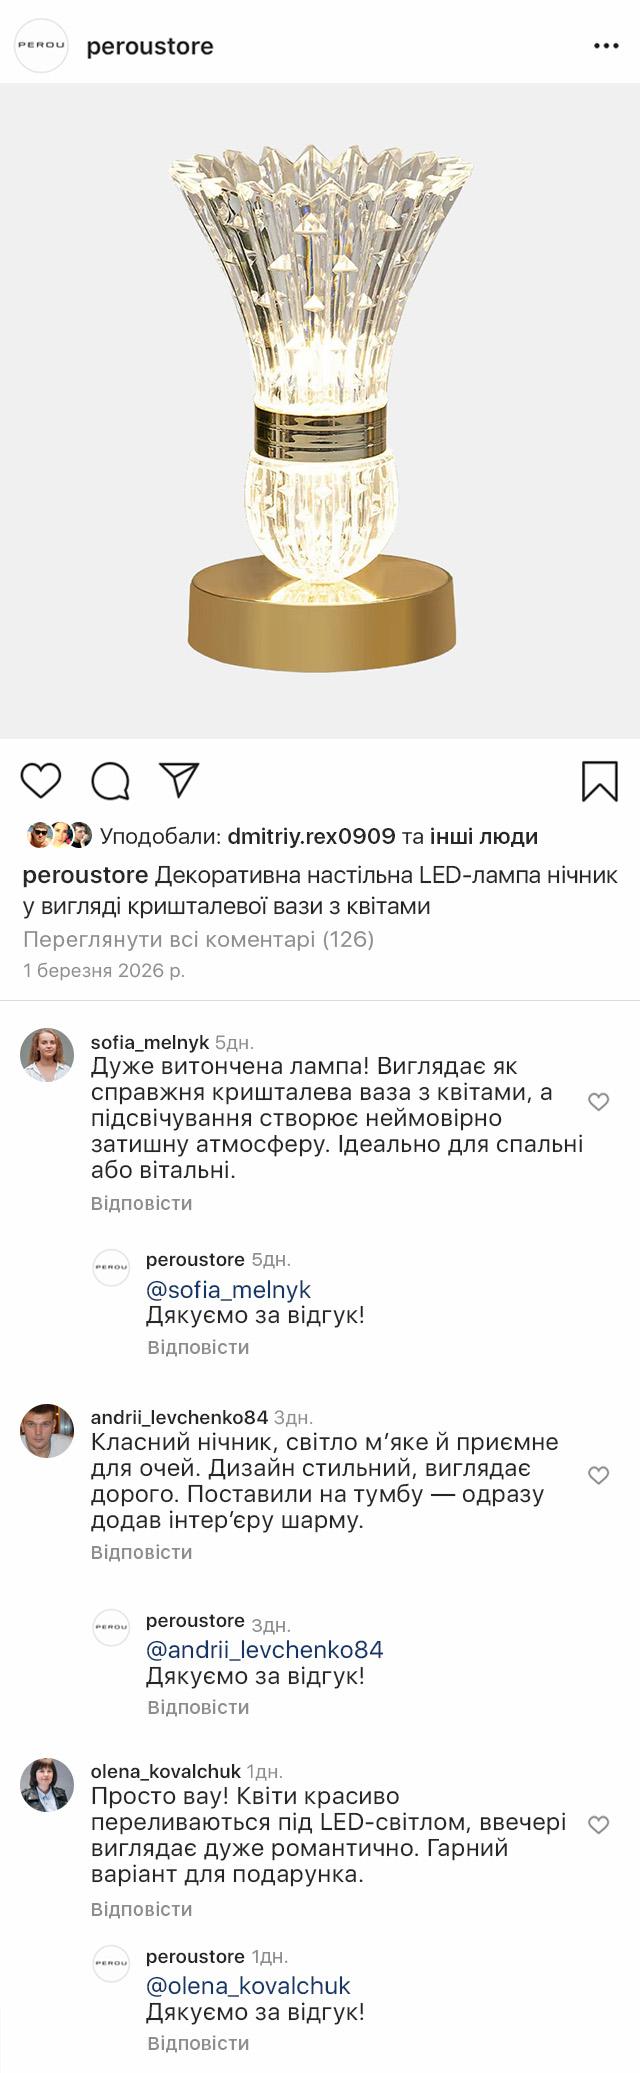640x2073 pixels.
Task: View the list of other people who liked
Action: (x=484, y=836)
